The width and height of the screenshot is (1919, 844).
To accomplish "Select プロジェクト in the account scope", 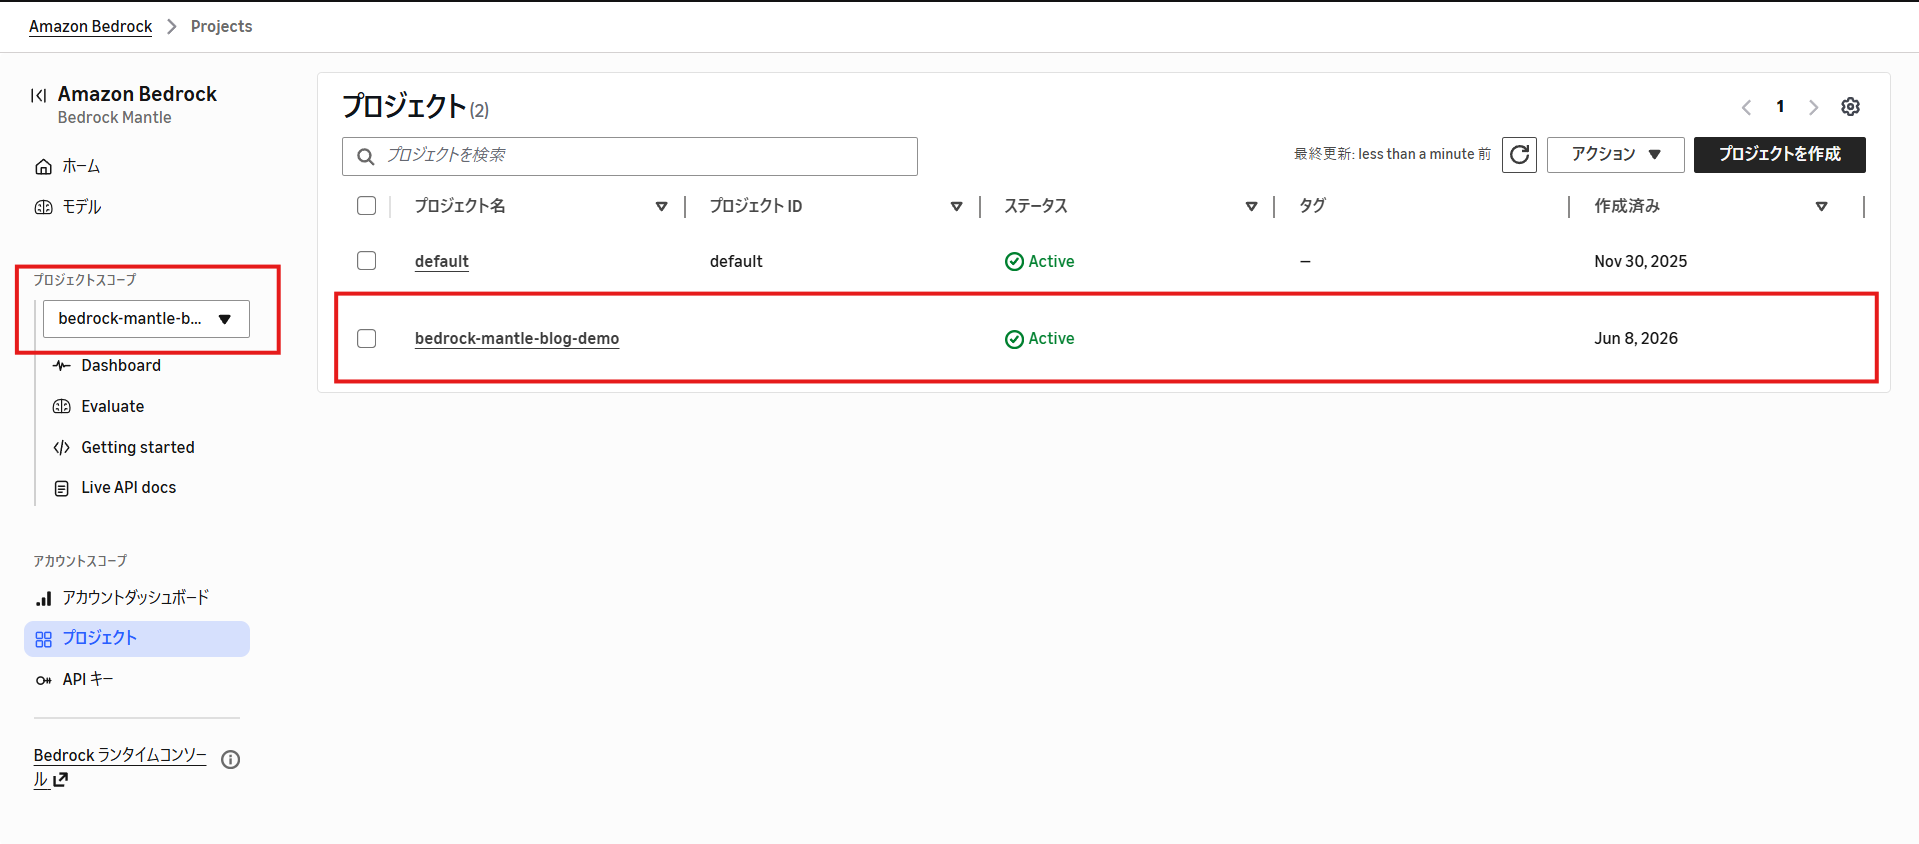I will (x=137, y=639).
